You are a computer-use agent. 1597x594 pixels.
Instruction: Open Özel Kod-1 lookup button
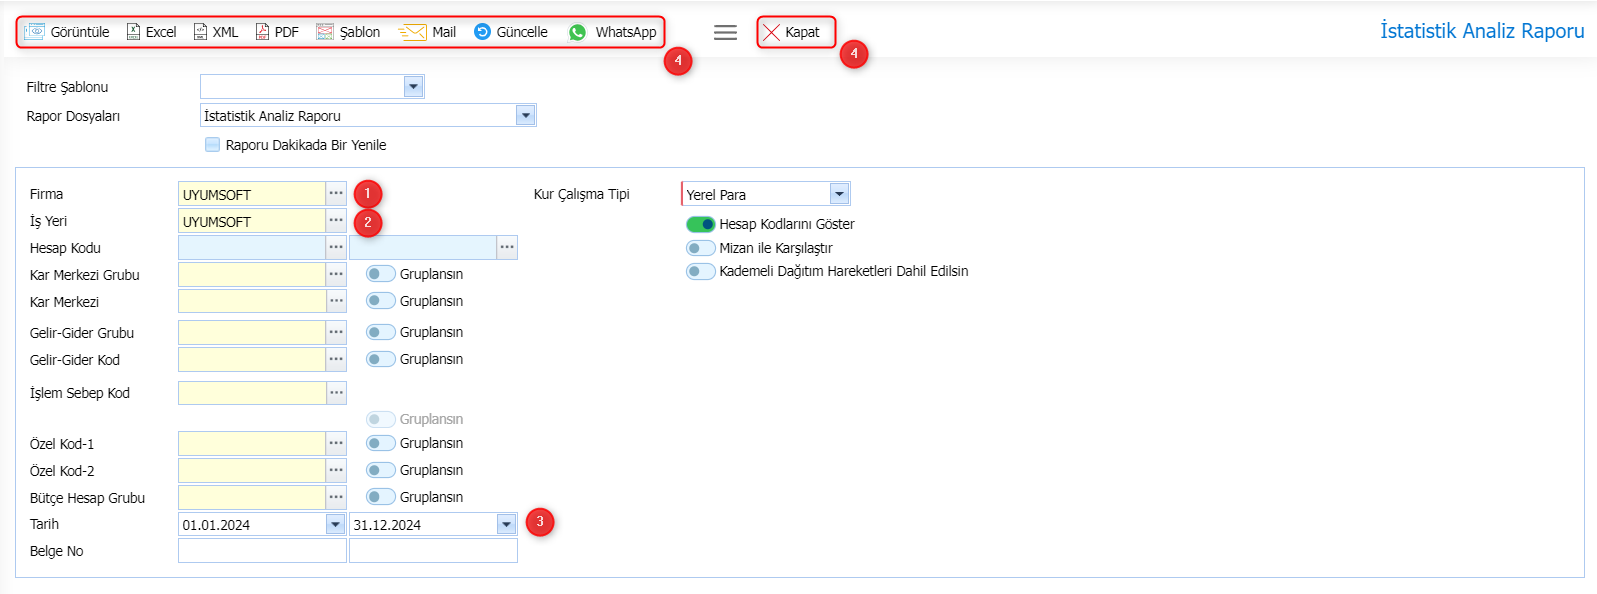336,443
